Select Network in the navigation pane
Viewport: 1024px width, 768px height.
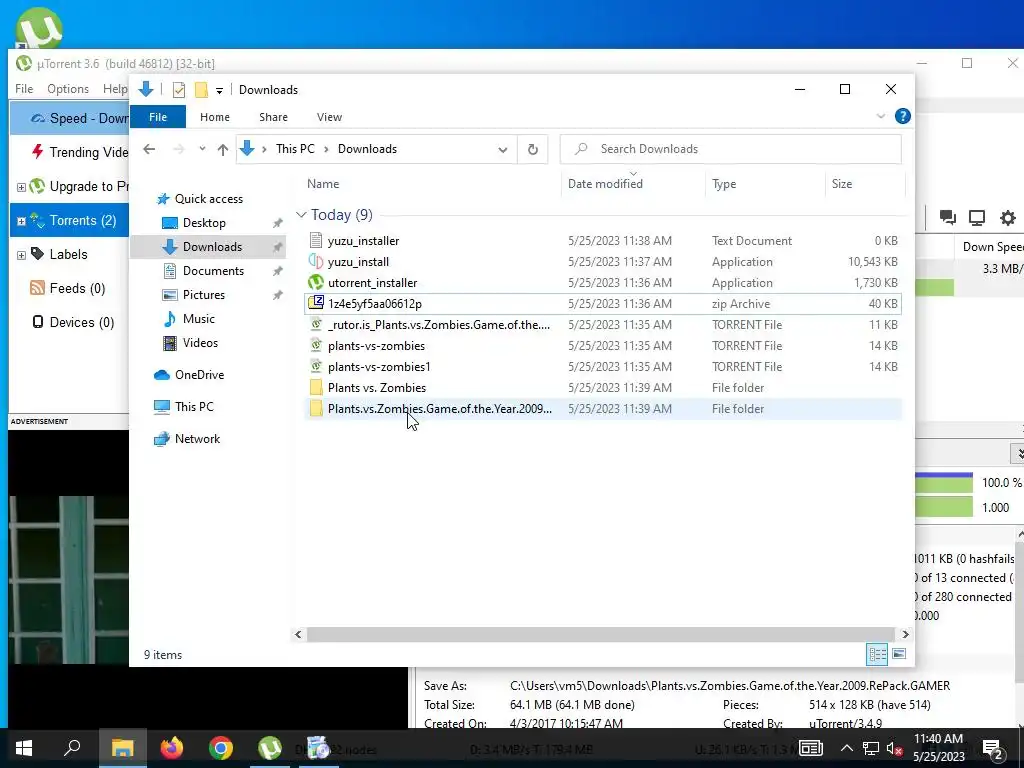pyautogui.click(x=197, y=439)
